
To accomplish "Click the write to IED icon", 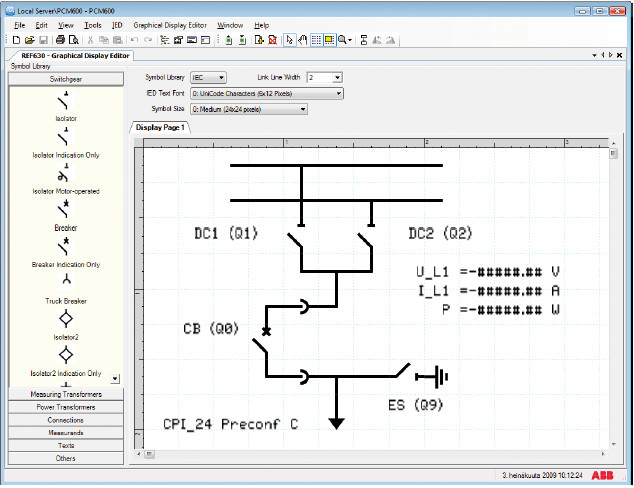I will coord(242,40).
